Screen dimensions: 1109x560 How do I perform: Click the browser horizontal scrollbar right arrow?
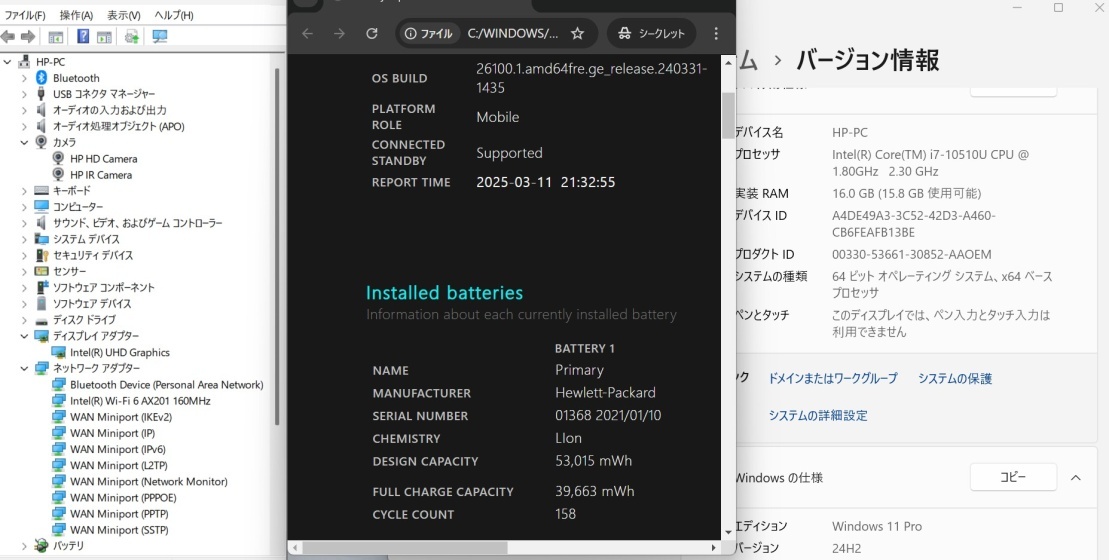713,547
